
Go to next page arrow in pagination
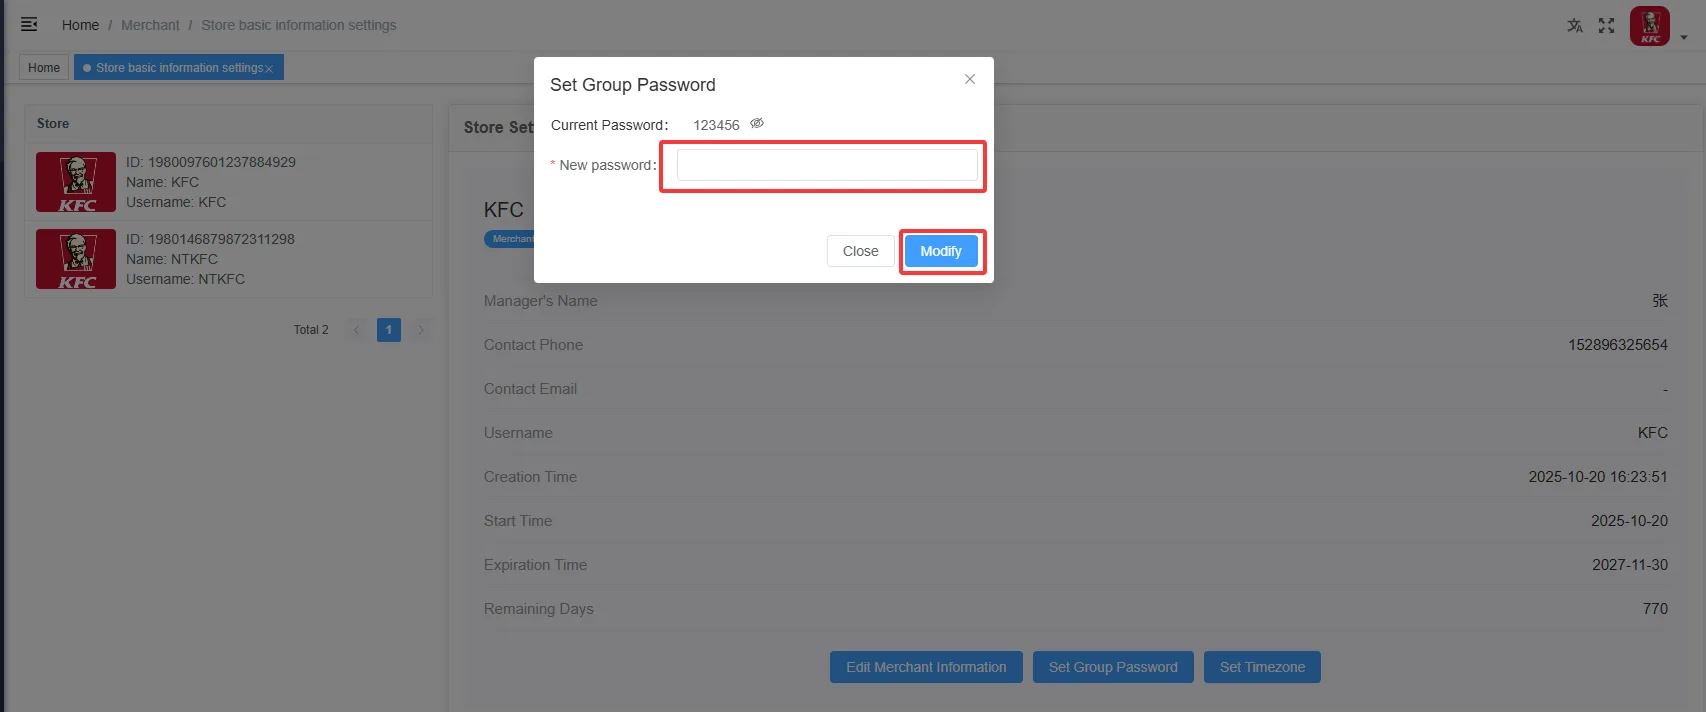pos(421,330)
